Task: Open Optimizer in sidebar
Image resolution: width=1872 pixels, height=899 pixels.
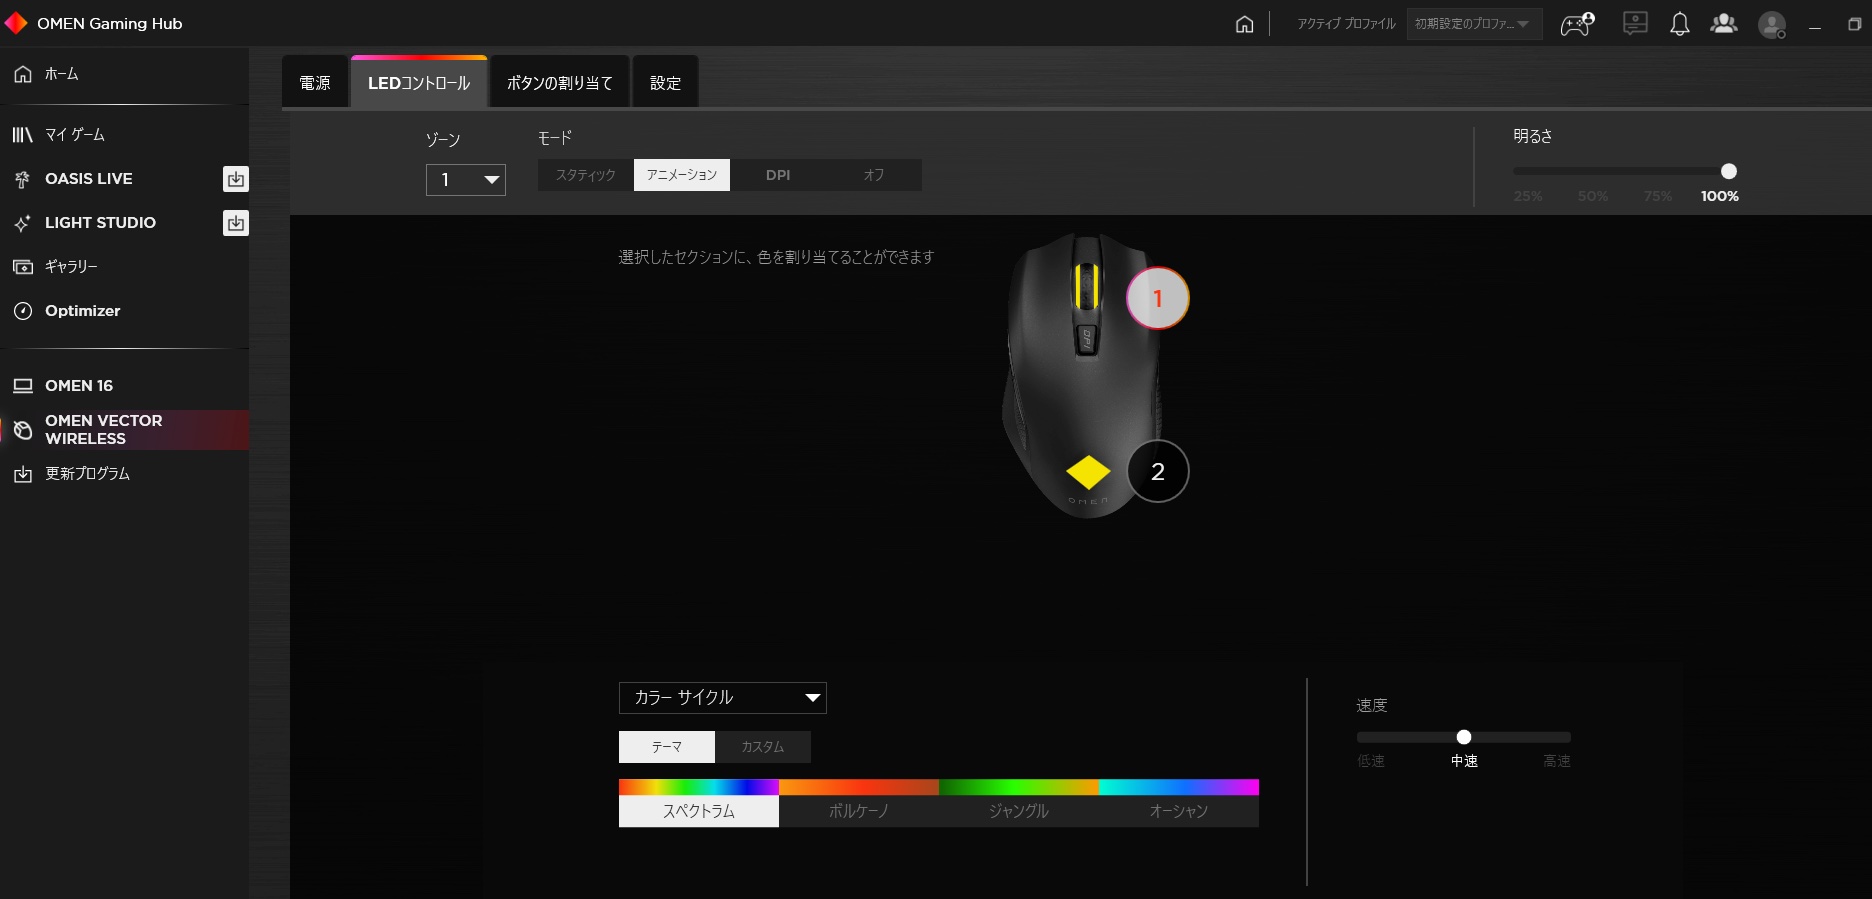Action: [124, 311]
